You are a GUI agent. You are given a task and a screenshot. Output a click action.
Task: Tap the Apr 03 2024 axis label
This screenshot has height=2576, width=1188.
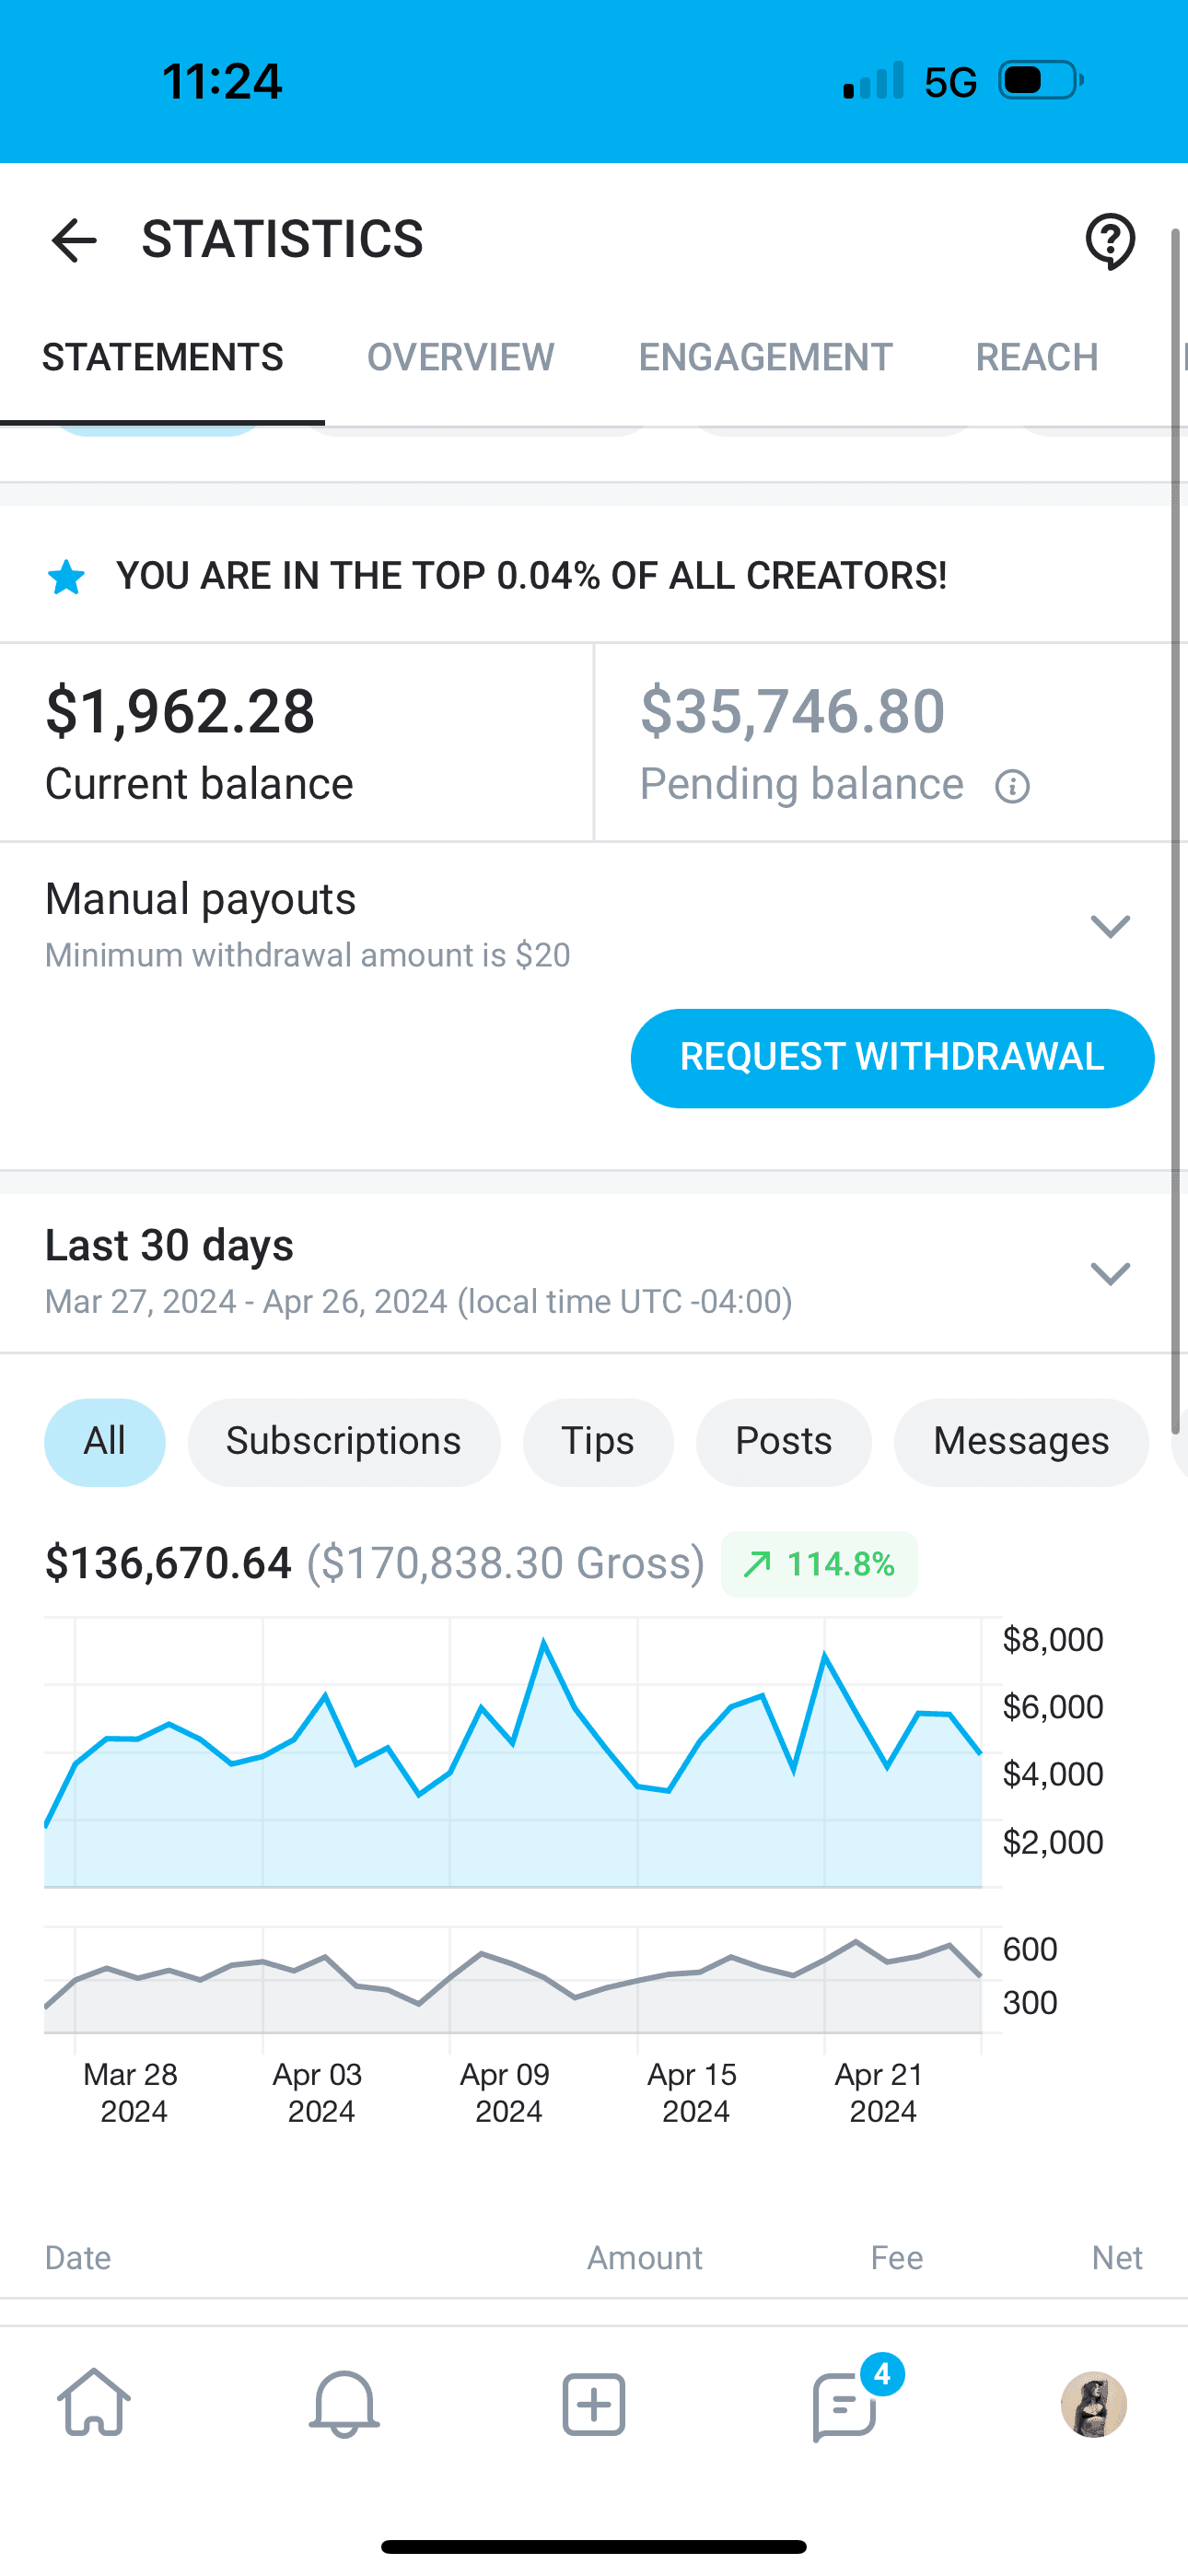(320, 2093)
